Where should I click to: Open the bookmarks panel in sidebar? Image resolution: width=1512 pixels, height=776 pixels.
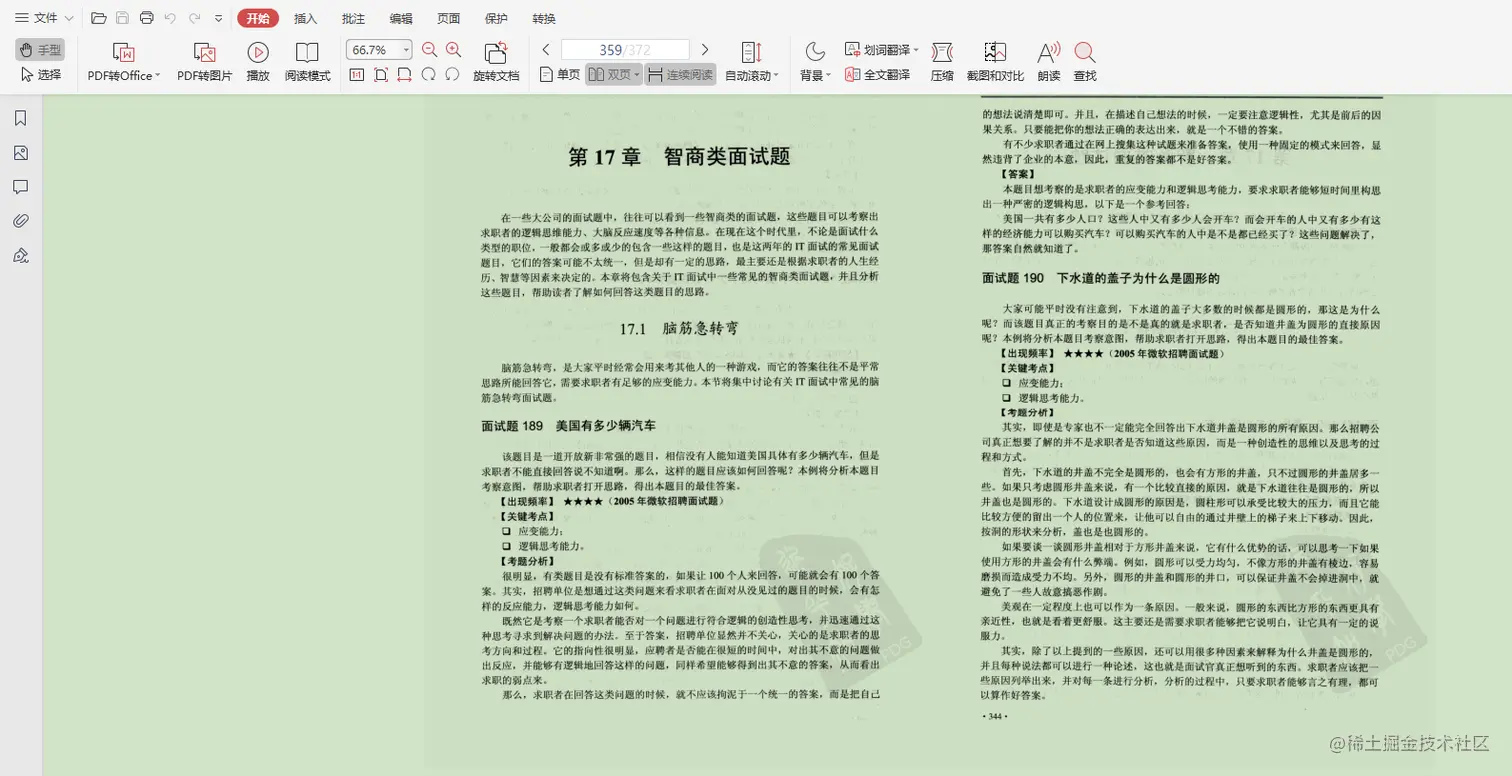[x=21, y=117]
